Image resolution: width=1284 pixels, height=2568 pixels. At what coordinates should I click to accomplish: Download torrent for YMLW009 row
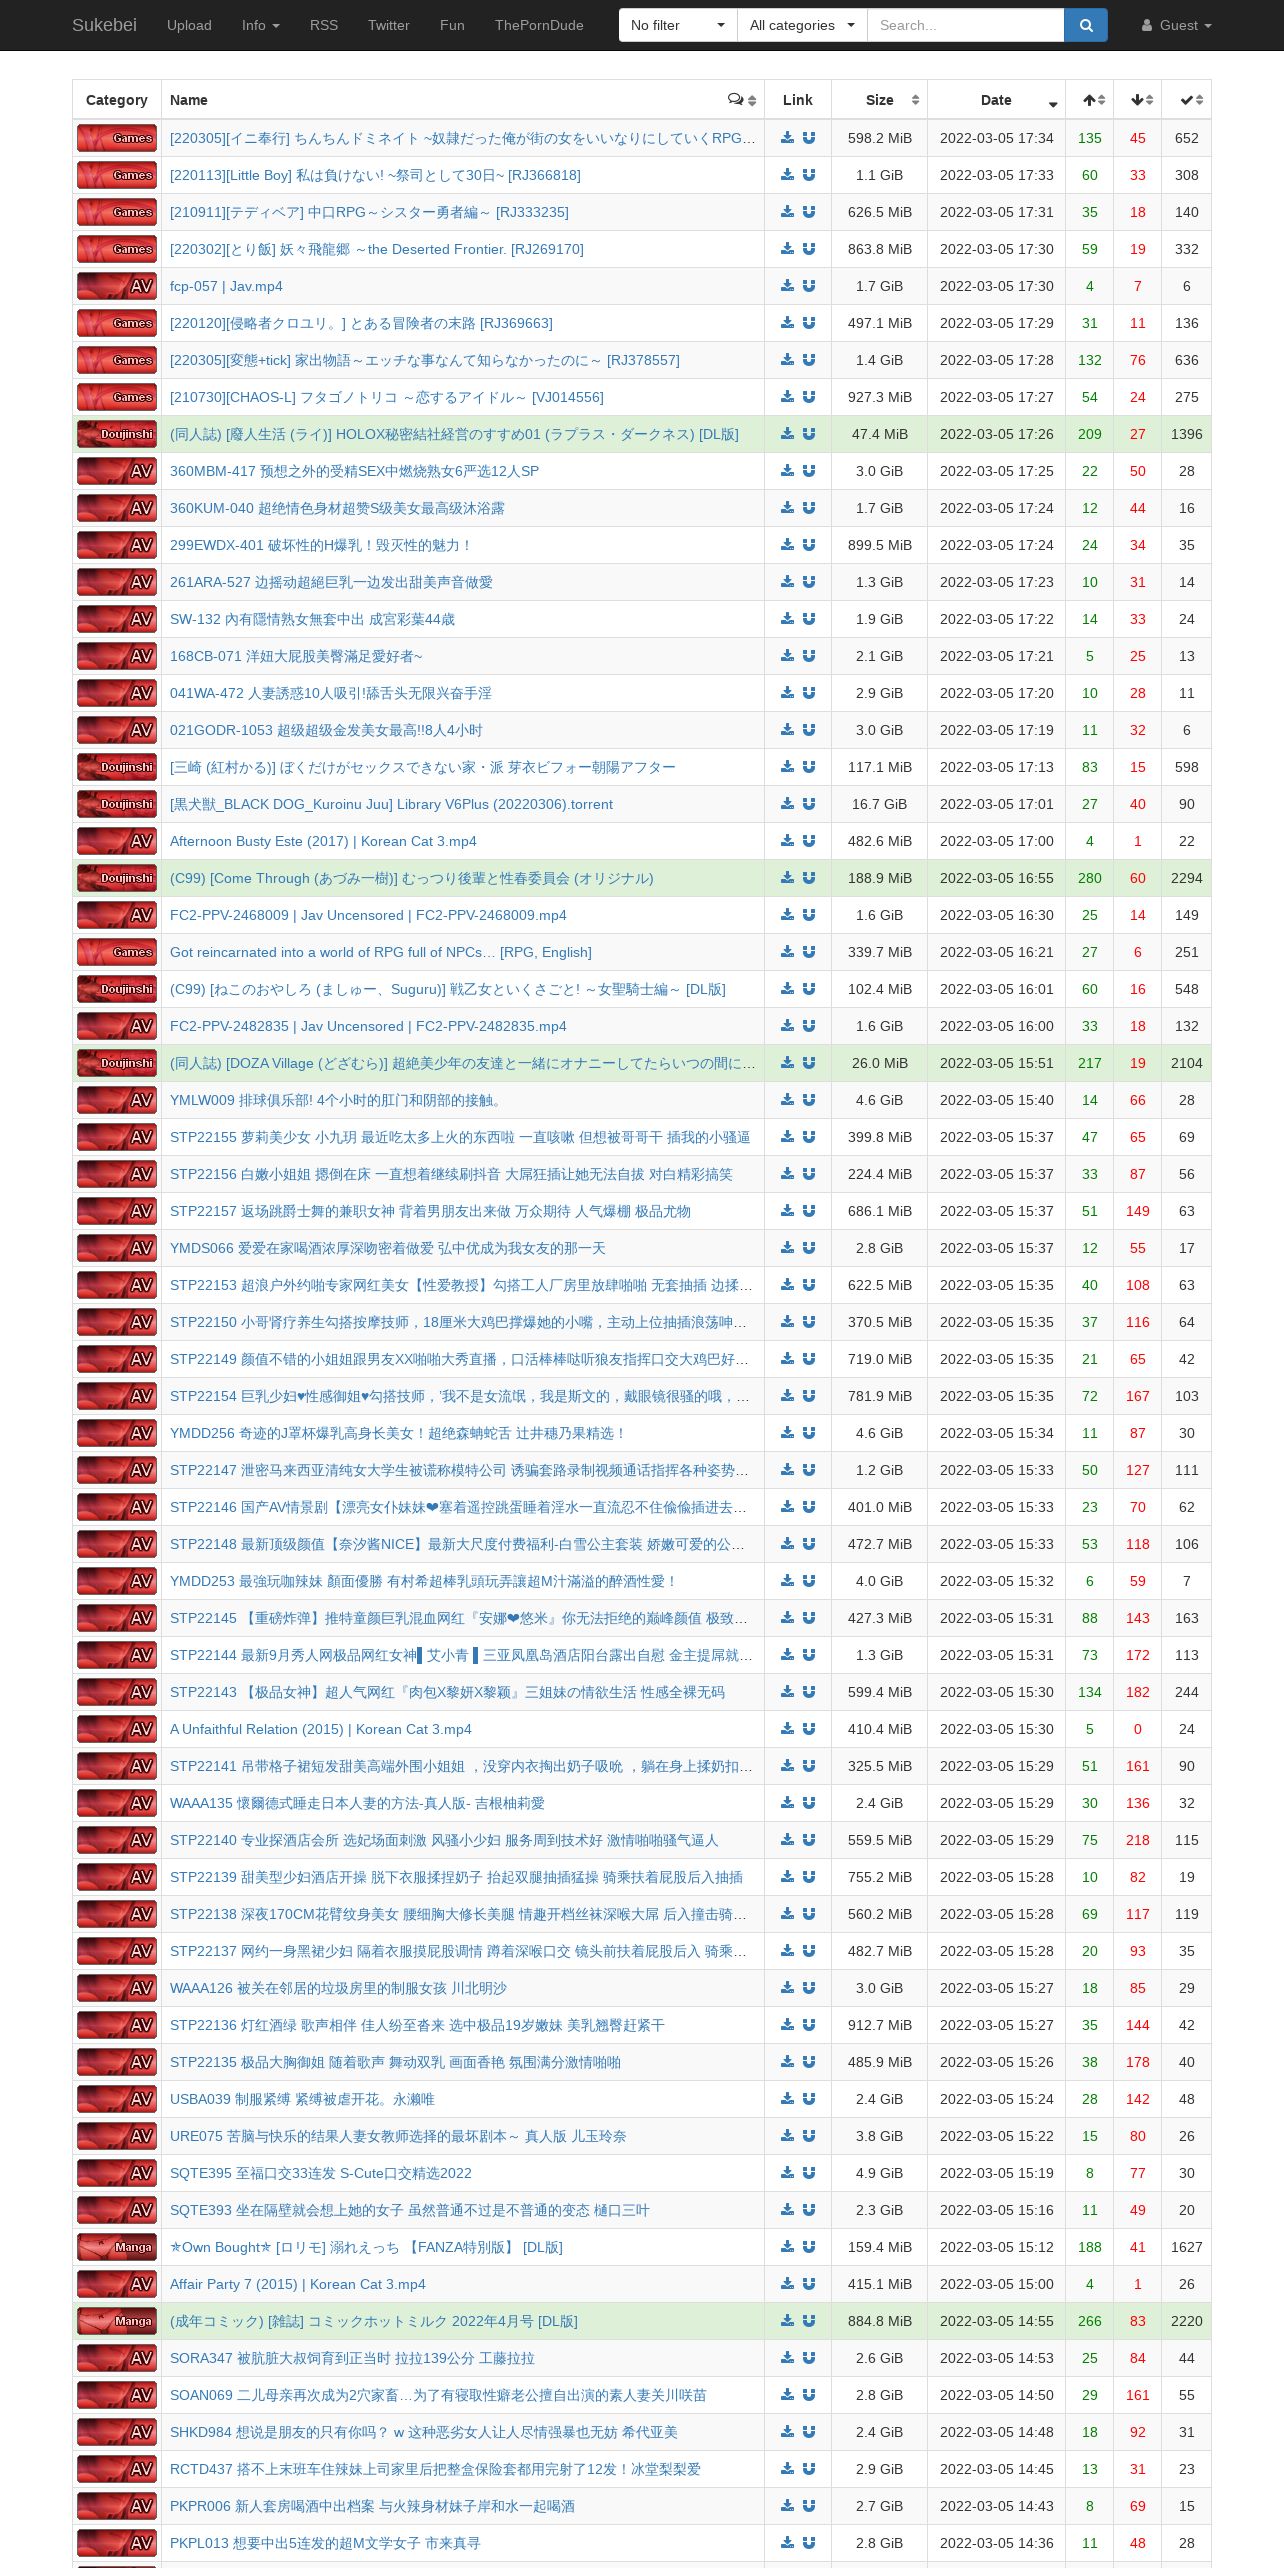(788, 1100)
